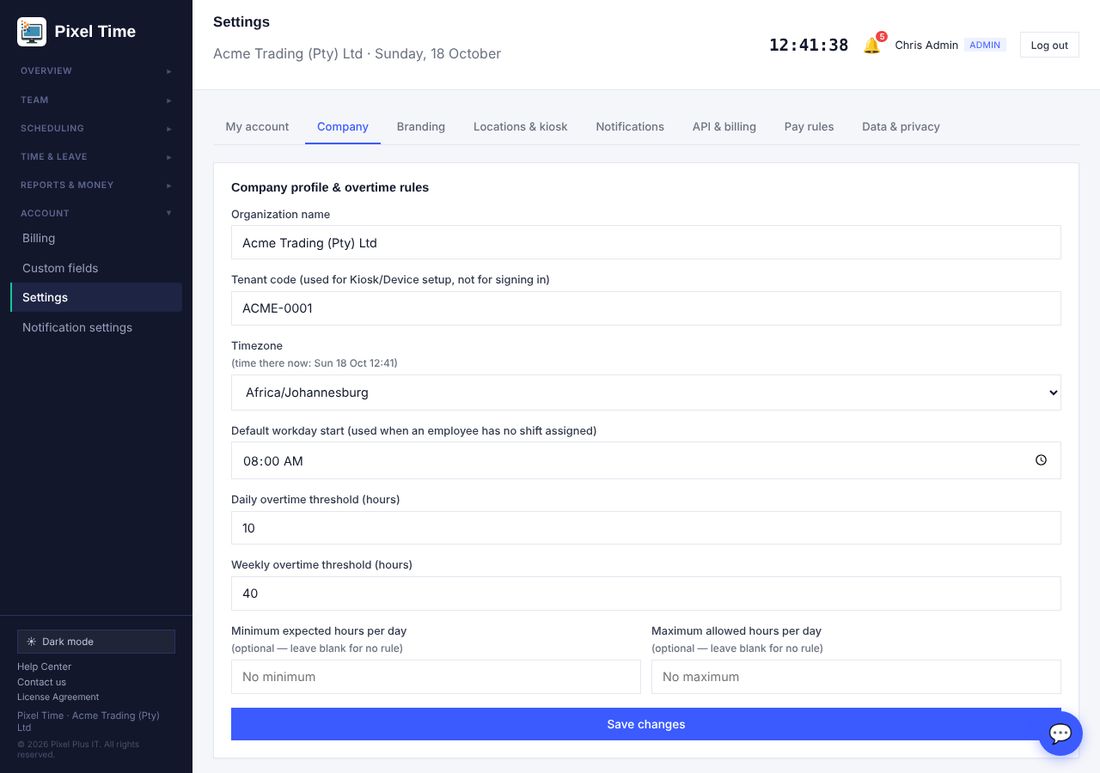Expand the Time & Leave section

pyautogui.click(x=96, y=156)
